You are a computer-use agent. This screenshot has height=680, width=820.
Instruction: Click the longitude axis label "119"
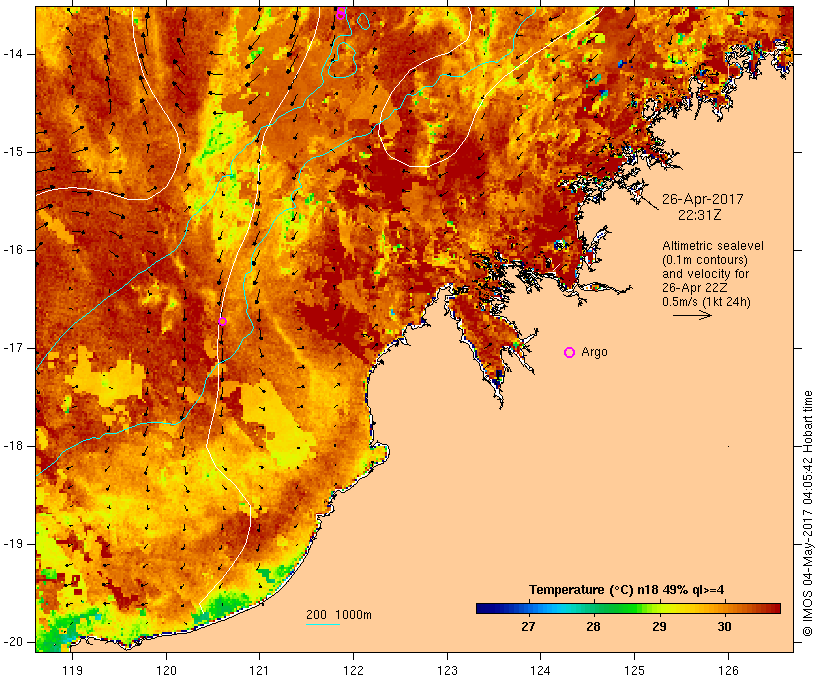pos(72,670)
